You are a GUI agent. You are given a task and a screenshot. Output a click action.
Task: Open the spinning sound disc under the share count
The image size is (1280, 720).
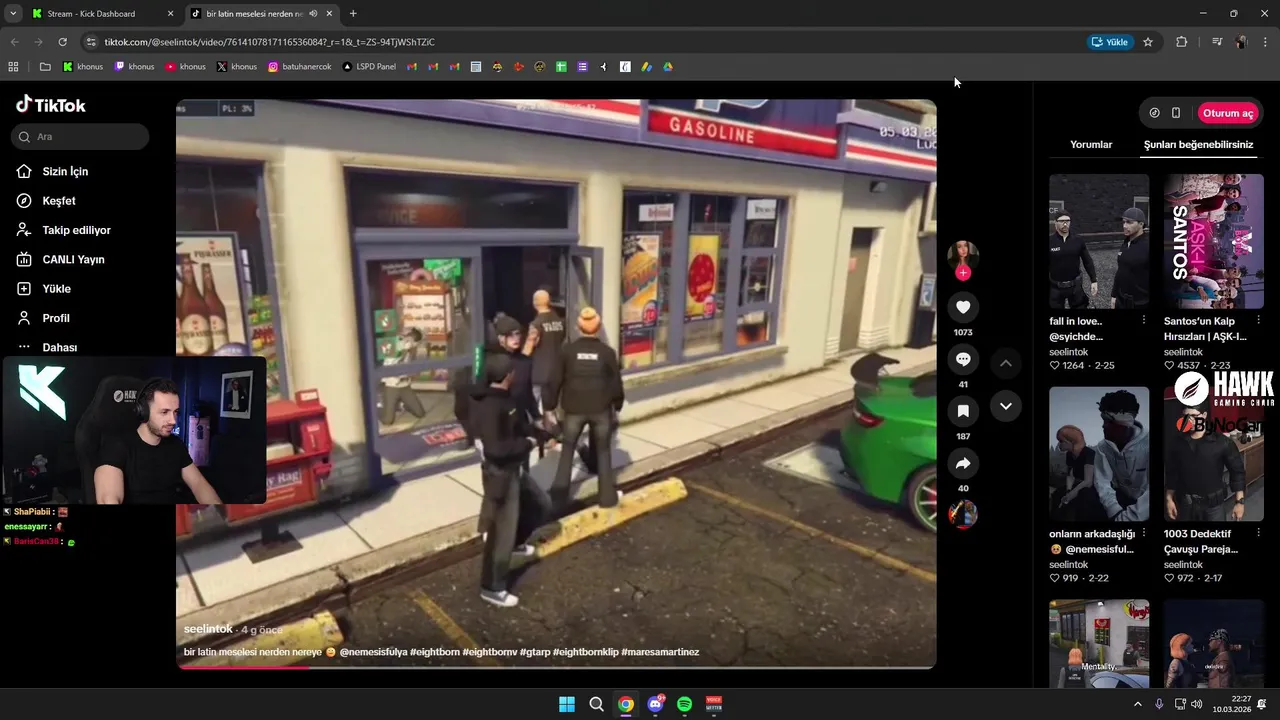tap(963, 514)
